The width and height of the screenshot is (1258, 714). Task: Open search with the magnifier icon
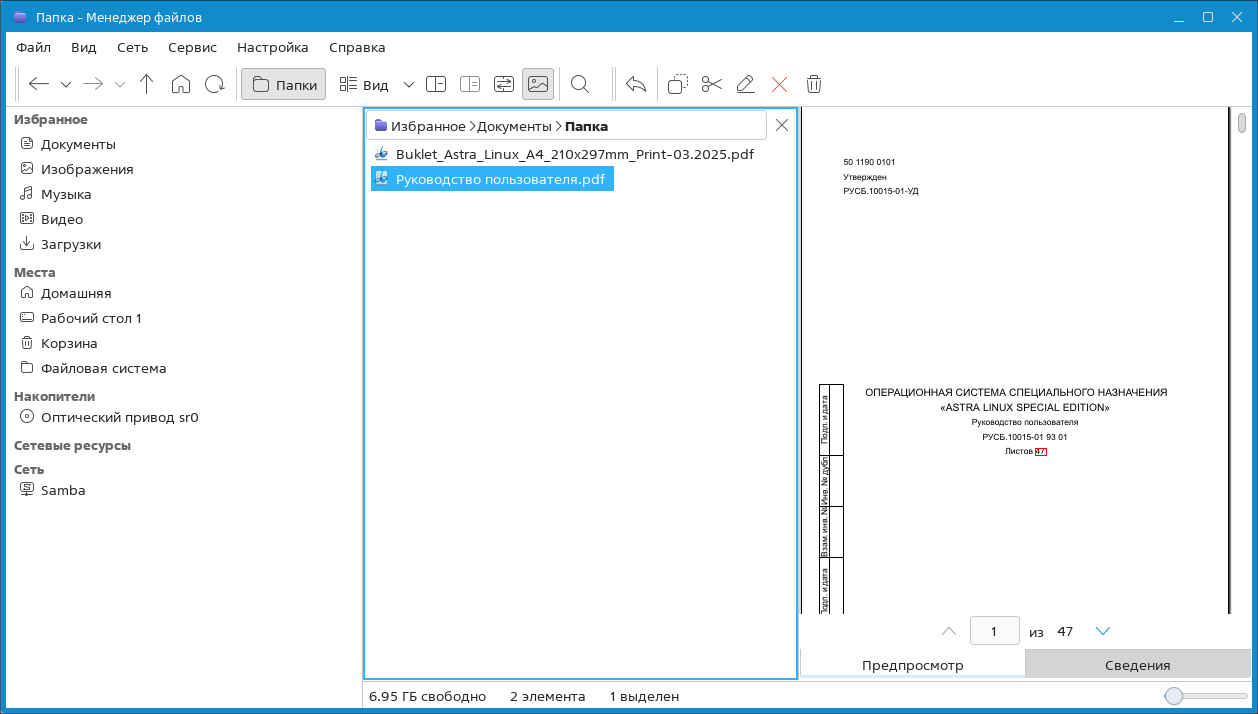580,84
